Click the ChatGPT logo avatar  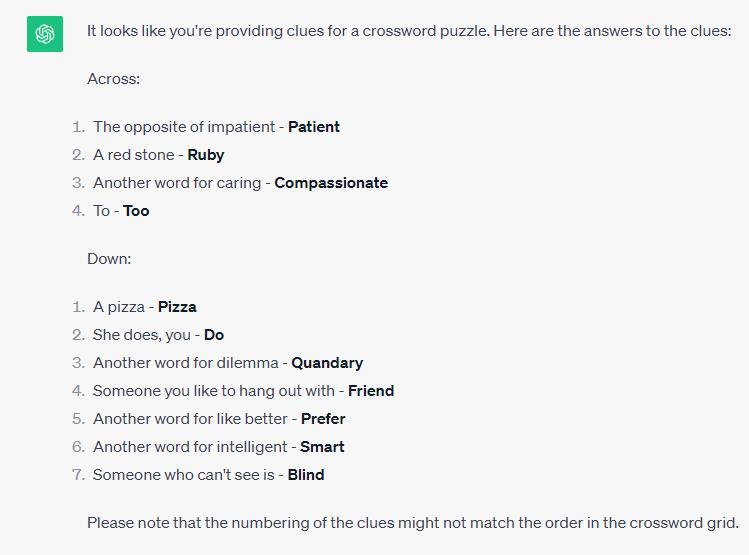click(45, 34)
